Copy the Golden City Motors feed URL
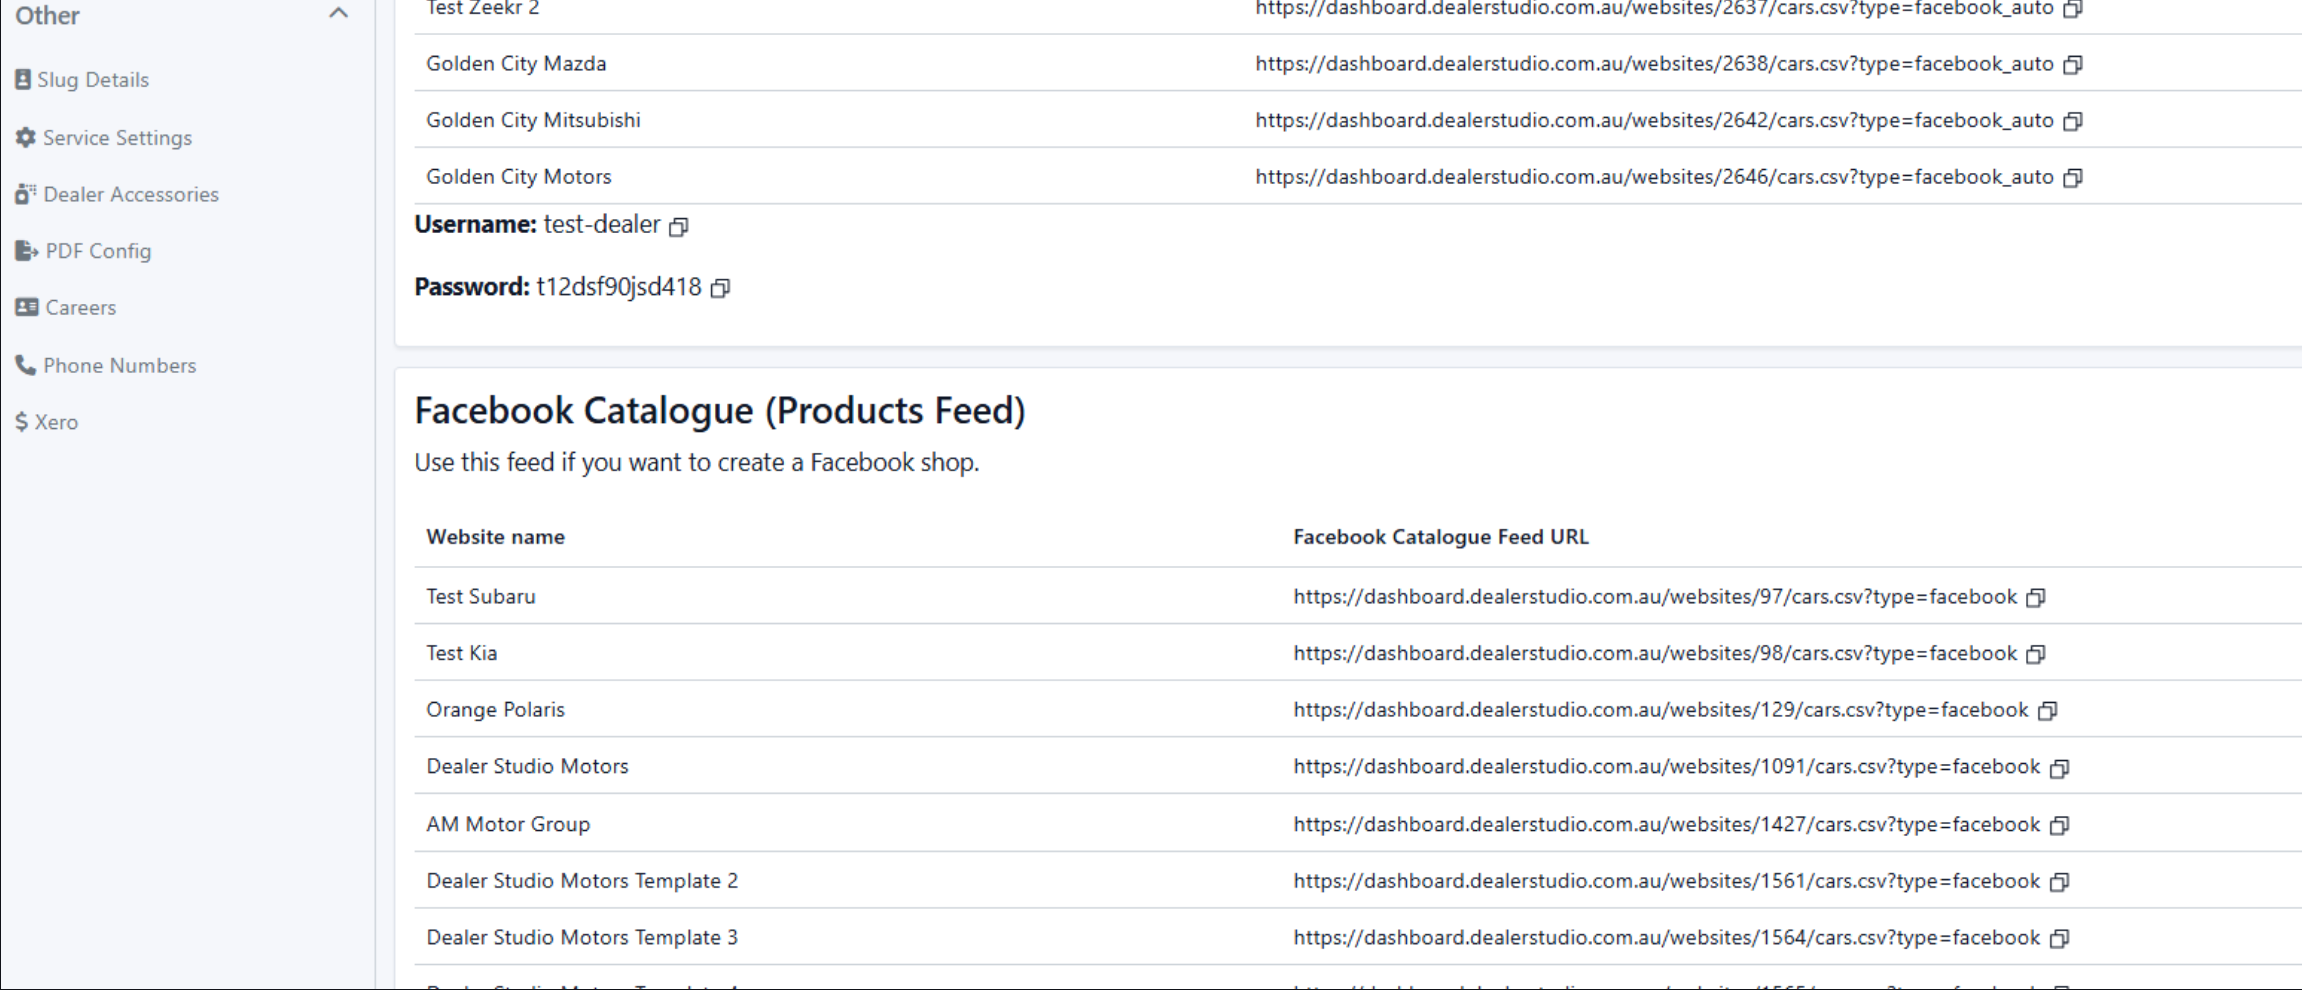The height and width of the screenshot is (990, 2302). click(x=2073, y=177)
